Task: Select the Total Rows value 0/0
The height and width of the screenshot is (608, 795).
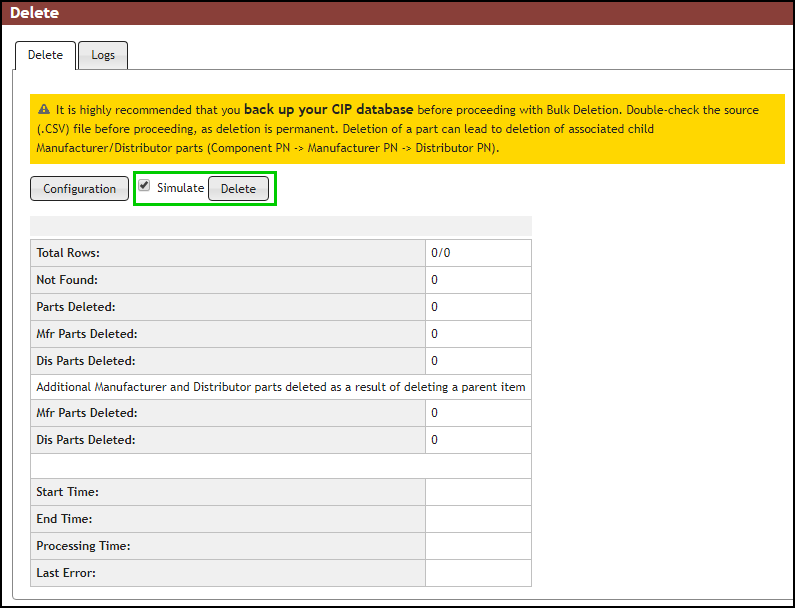Action: (441, 253)
